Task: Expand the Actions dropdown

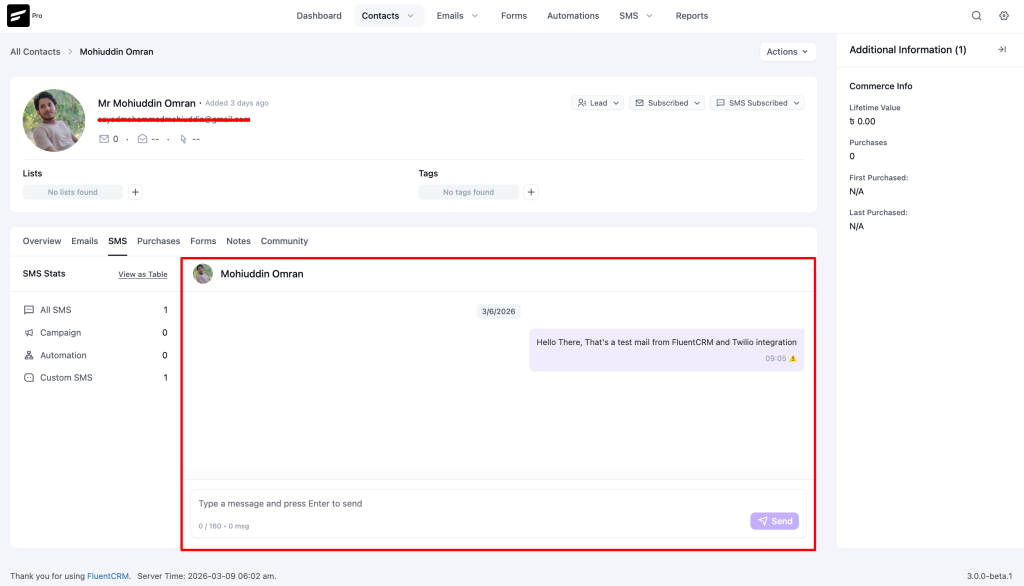Action: [788, 51]
